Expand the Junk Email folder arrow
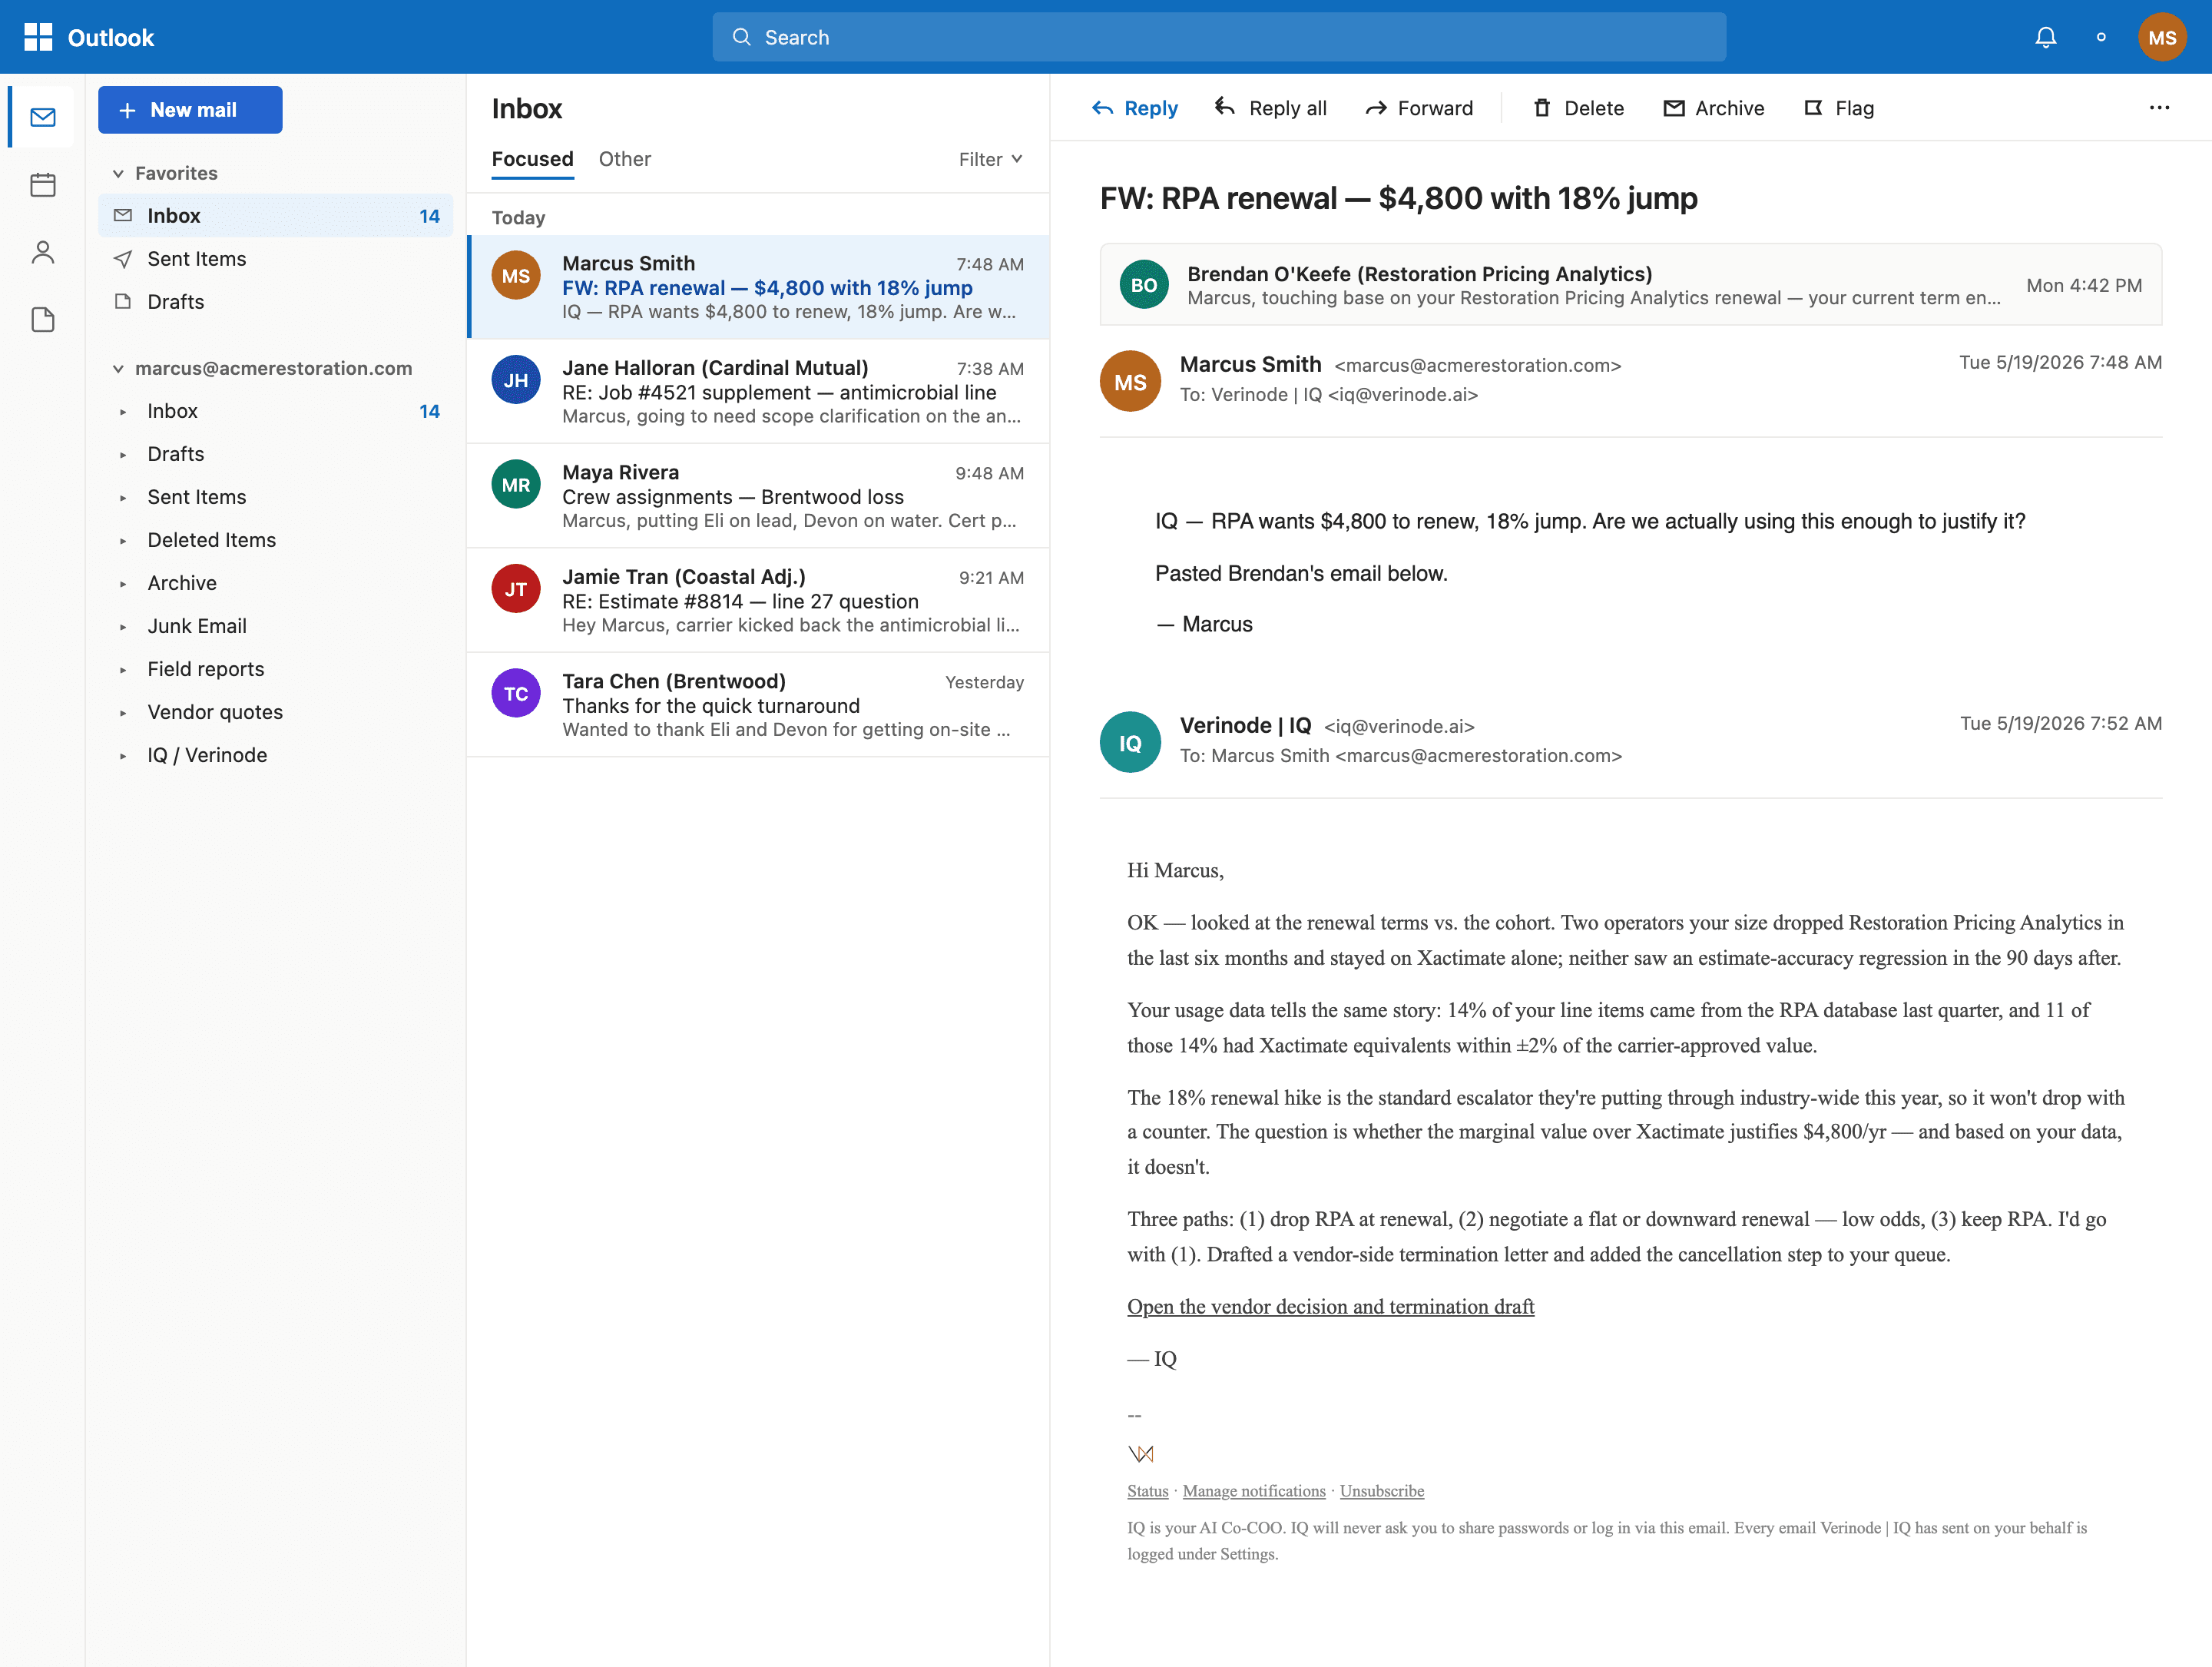 [x=123, y=627]
